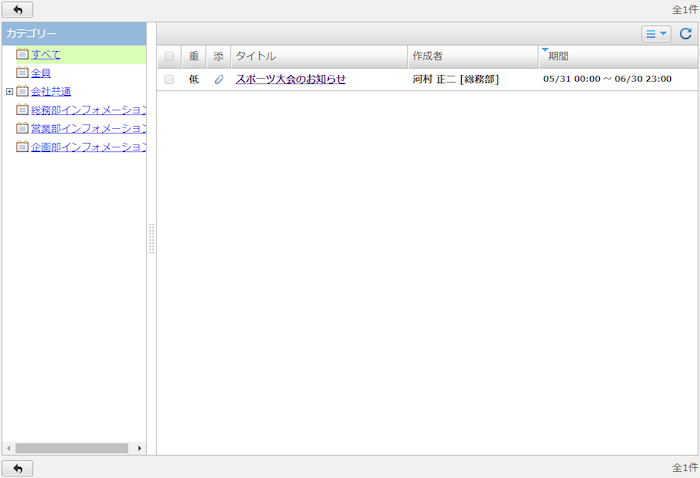Click the notepad icon beside 会社共通
Image resolution: width=700 pixels, height=478 pixels.
pyautogui.click(x=23, y=92)
